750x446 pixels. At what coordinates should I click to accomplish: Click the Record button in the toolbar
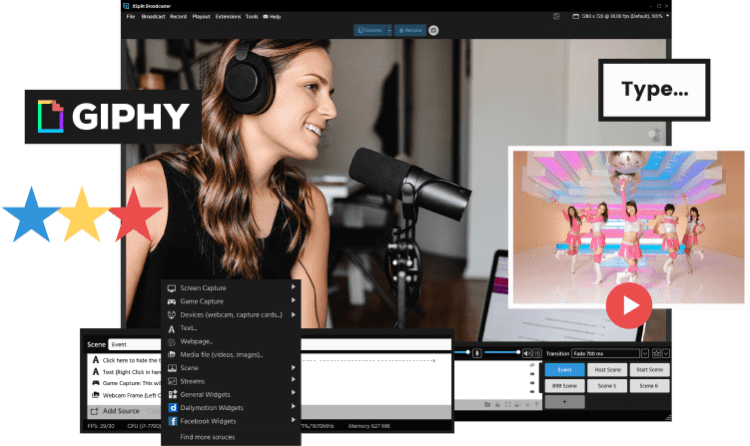tap(410, 30)
